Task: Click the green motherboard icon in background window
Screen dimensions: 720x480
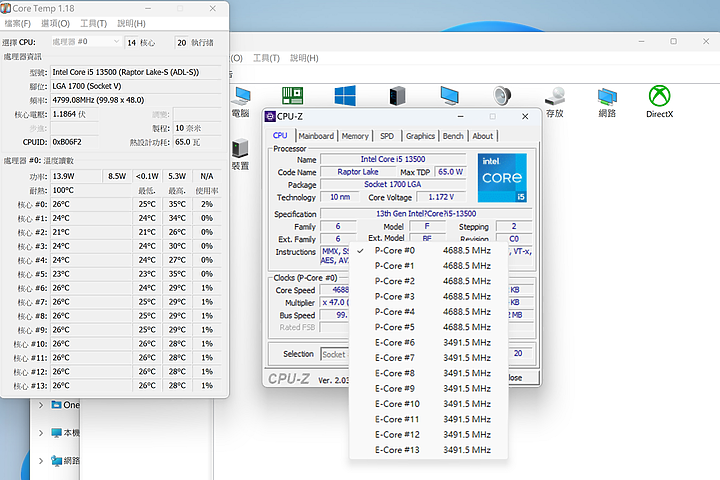Action: click(292, 96)
